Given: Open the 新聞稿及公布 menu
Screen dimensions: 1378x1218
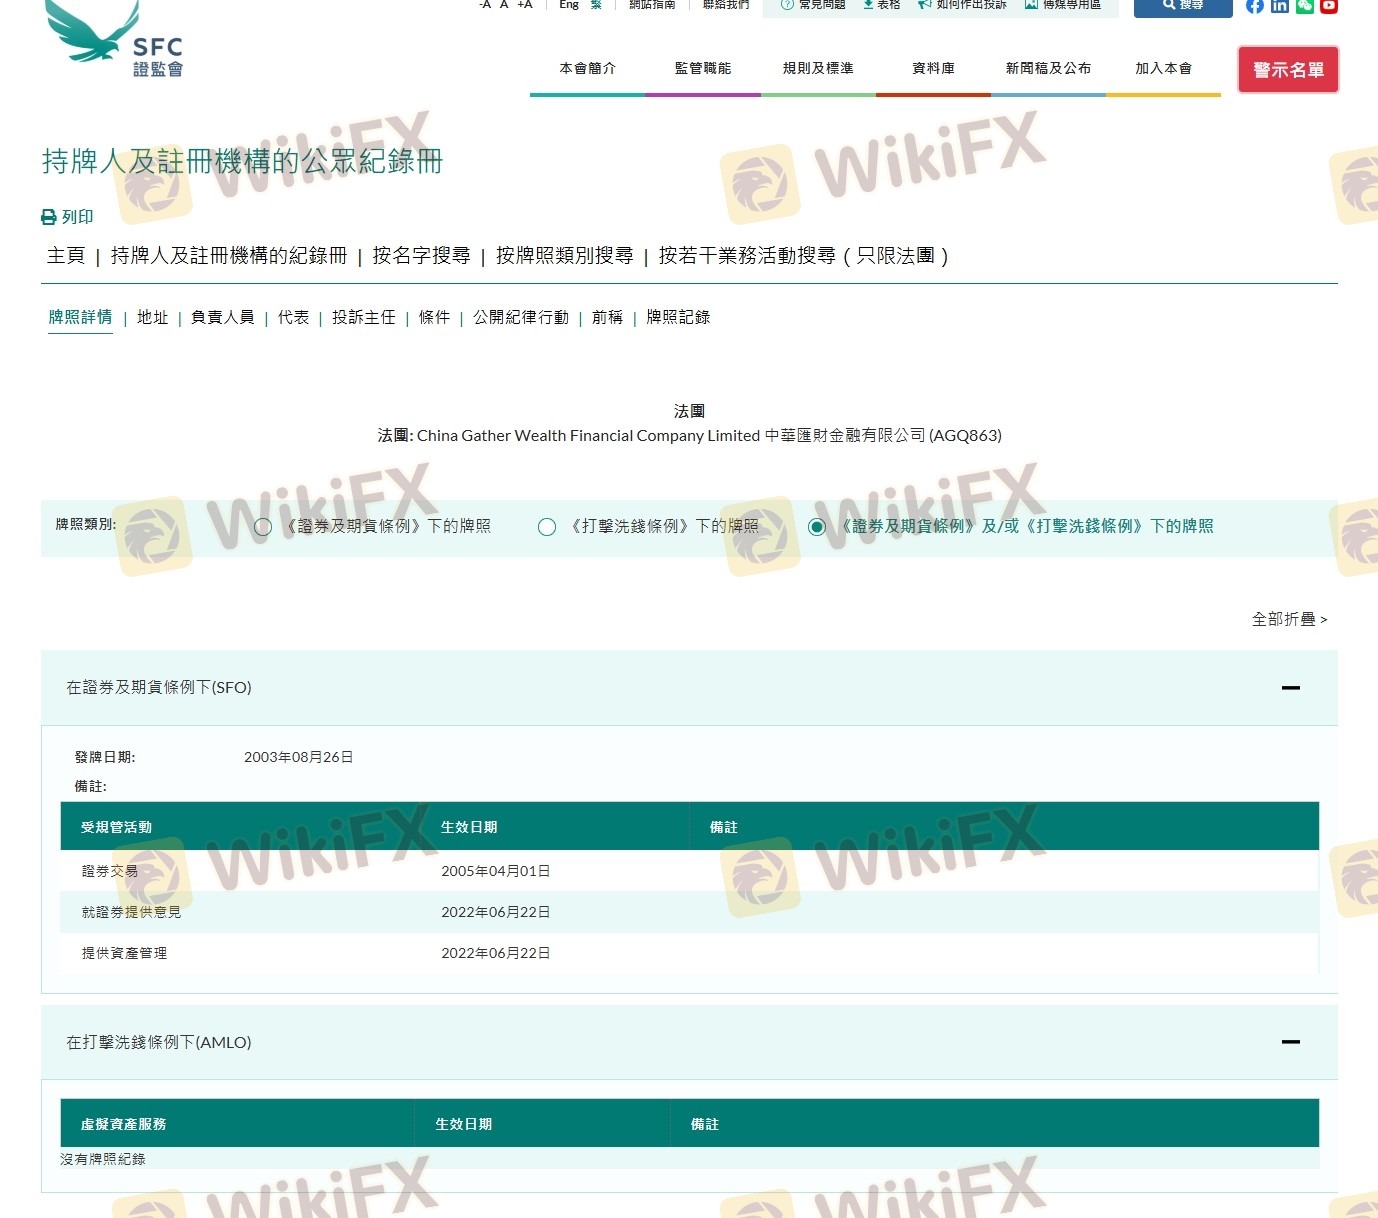Looking at the screenshot, I should coord(1049,69).
